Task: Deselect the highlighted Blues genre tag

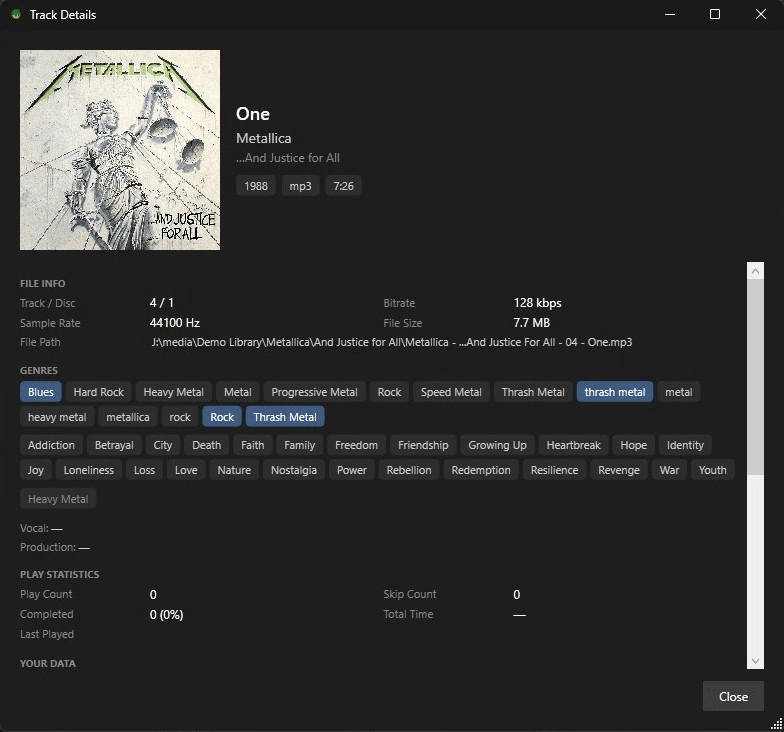Action: pos(41,392)
